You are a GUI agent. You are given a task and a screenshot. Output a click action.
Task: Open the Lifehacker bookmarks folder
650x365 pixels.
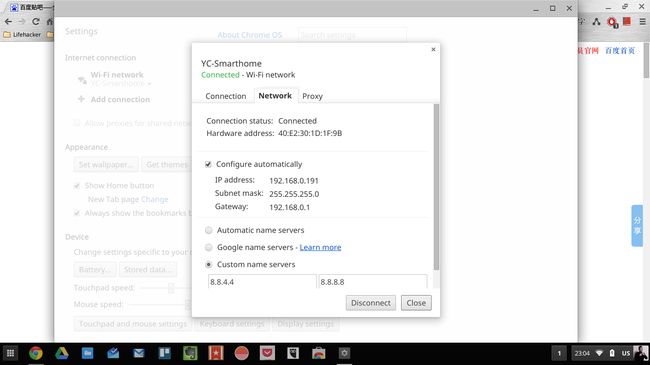click(22, 34)
